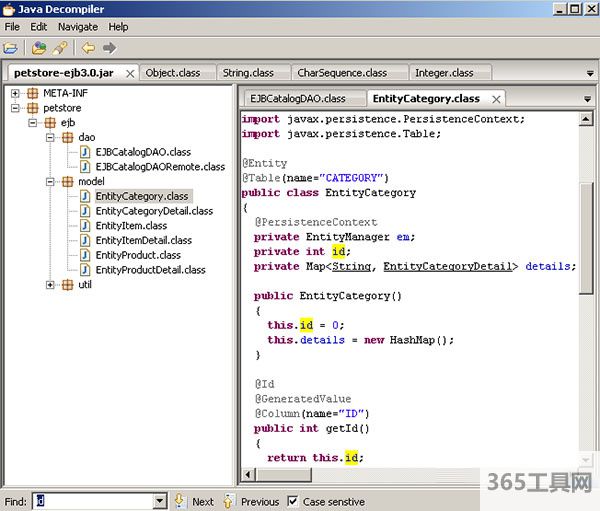Click the Forward arrow toolbar icon
Viewport: 600px width, 511px height.
[109, 47]
